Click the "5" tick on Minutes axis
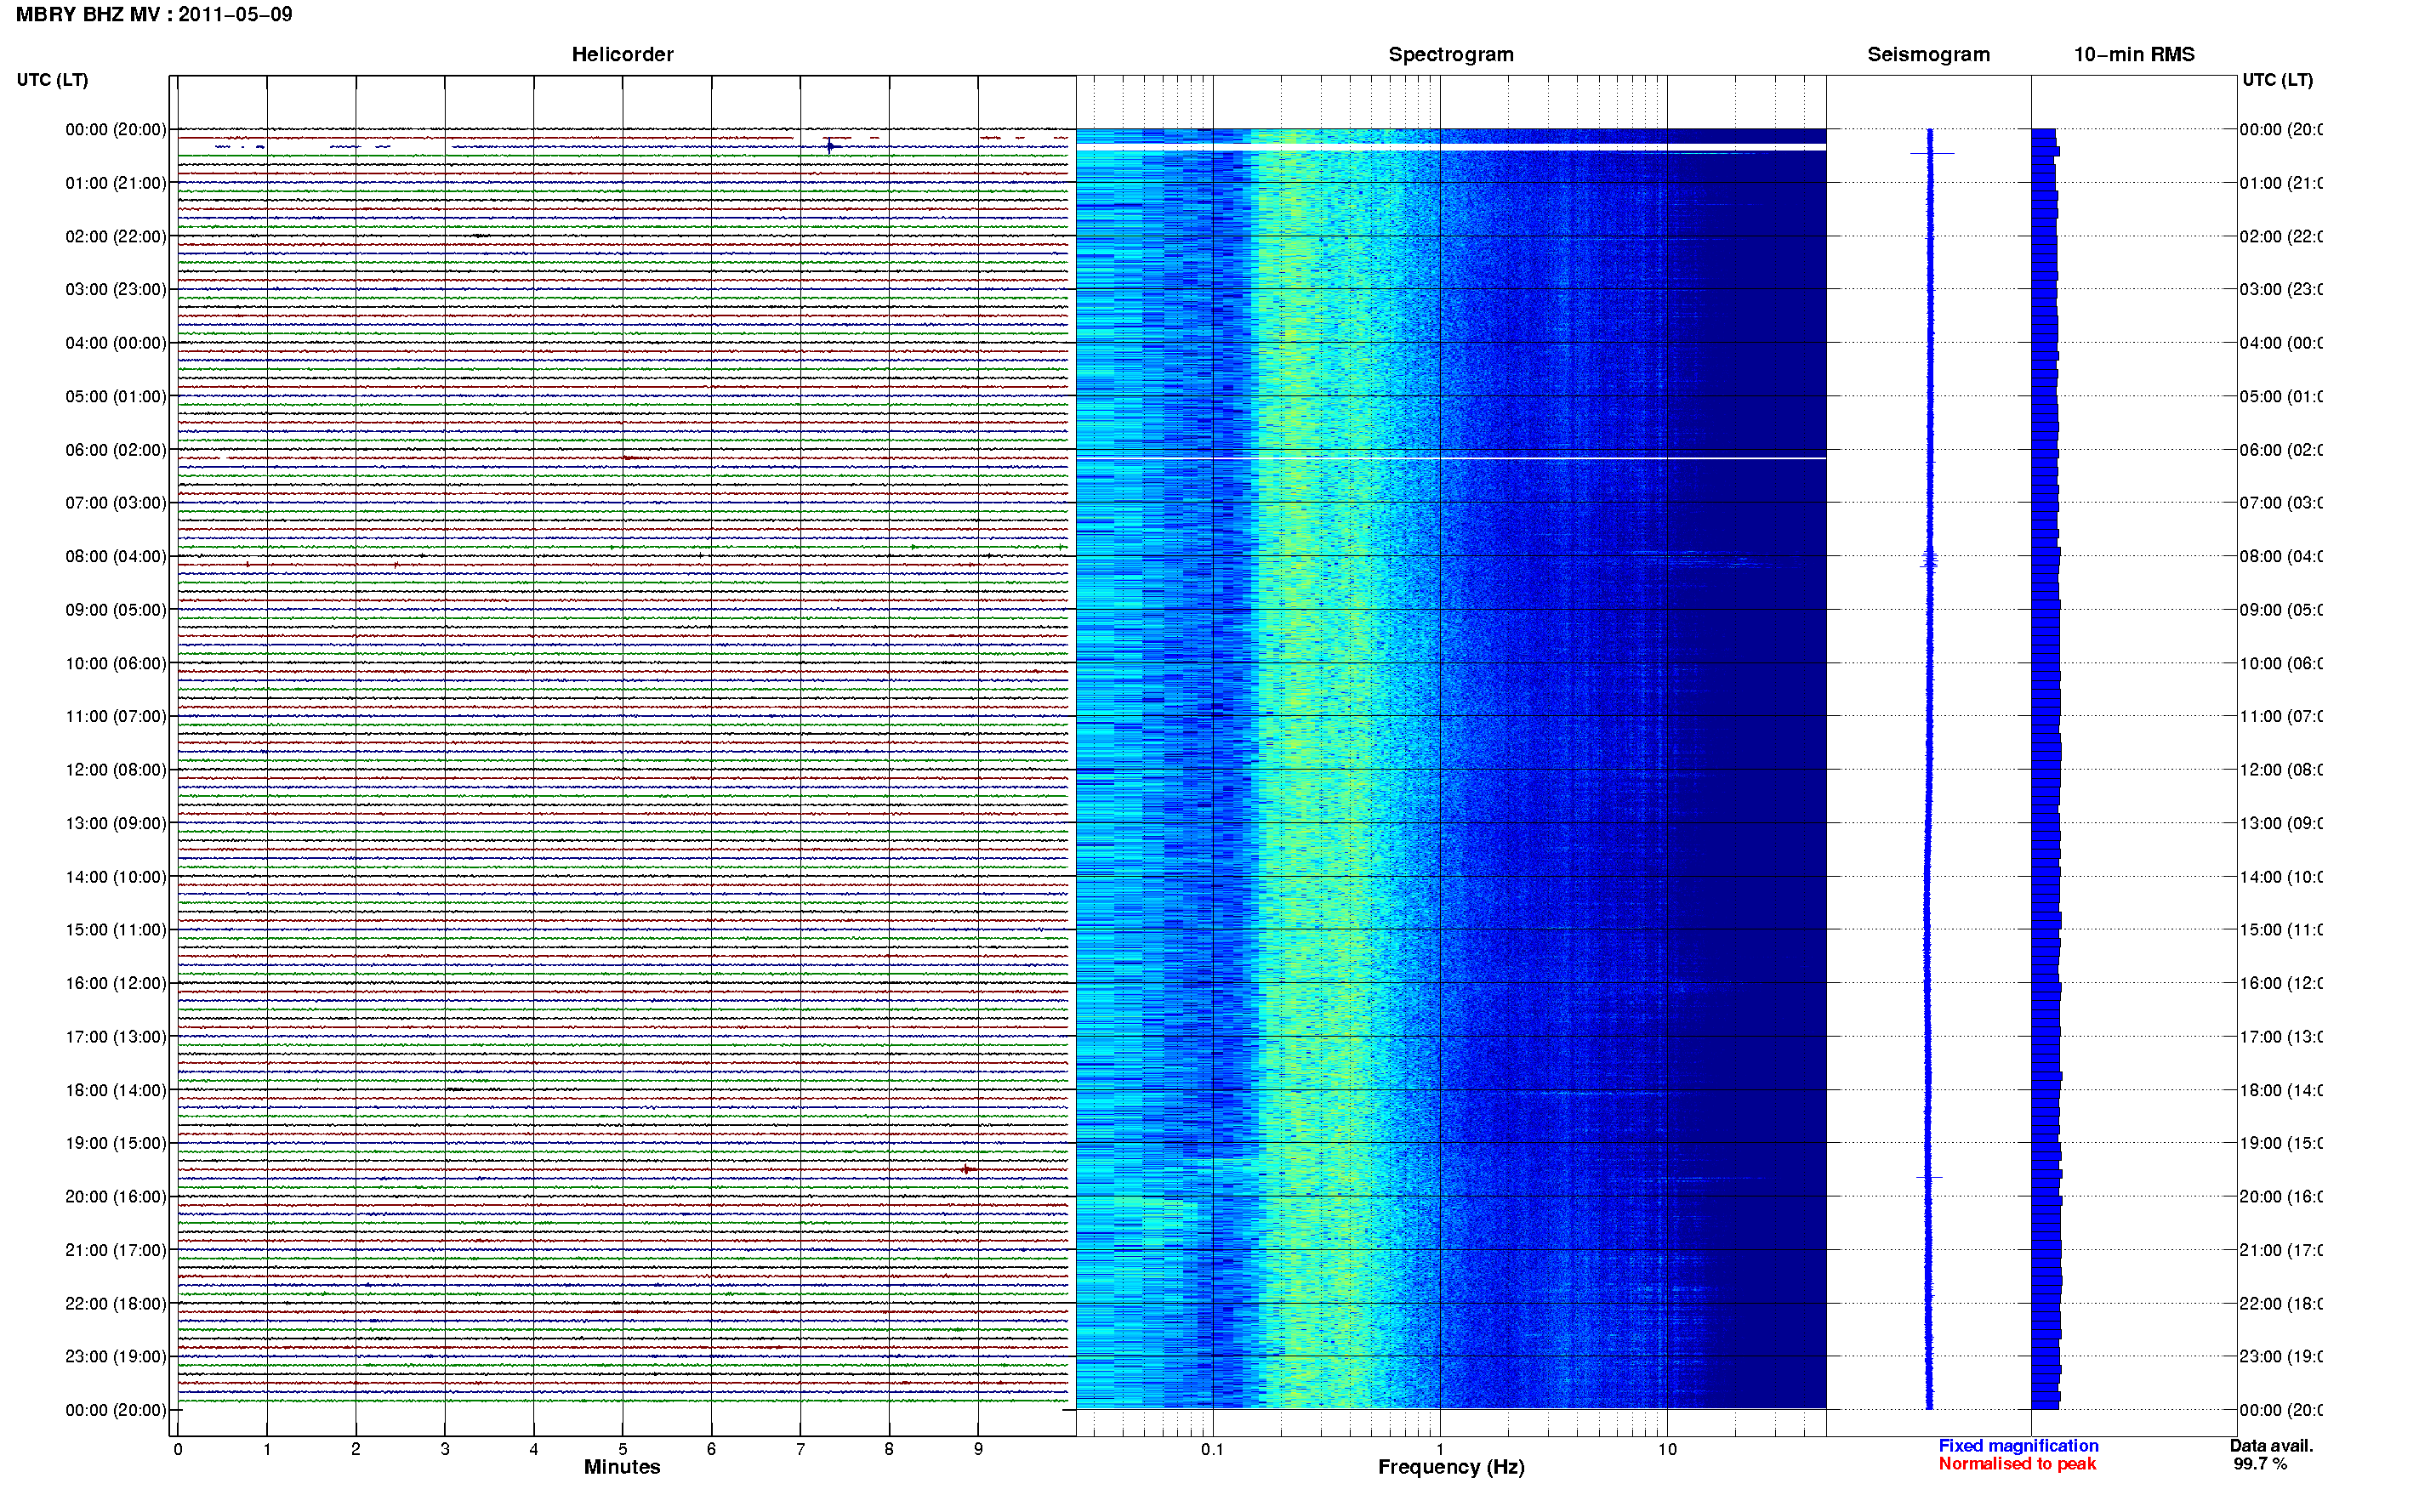 click(623, 1449)
